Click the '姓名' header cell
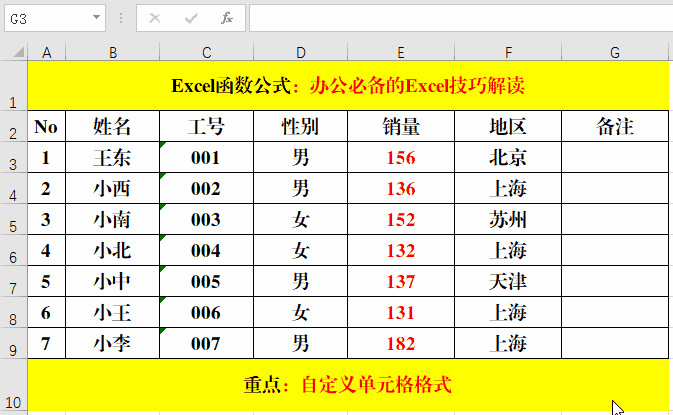 click(112, 126)
